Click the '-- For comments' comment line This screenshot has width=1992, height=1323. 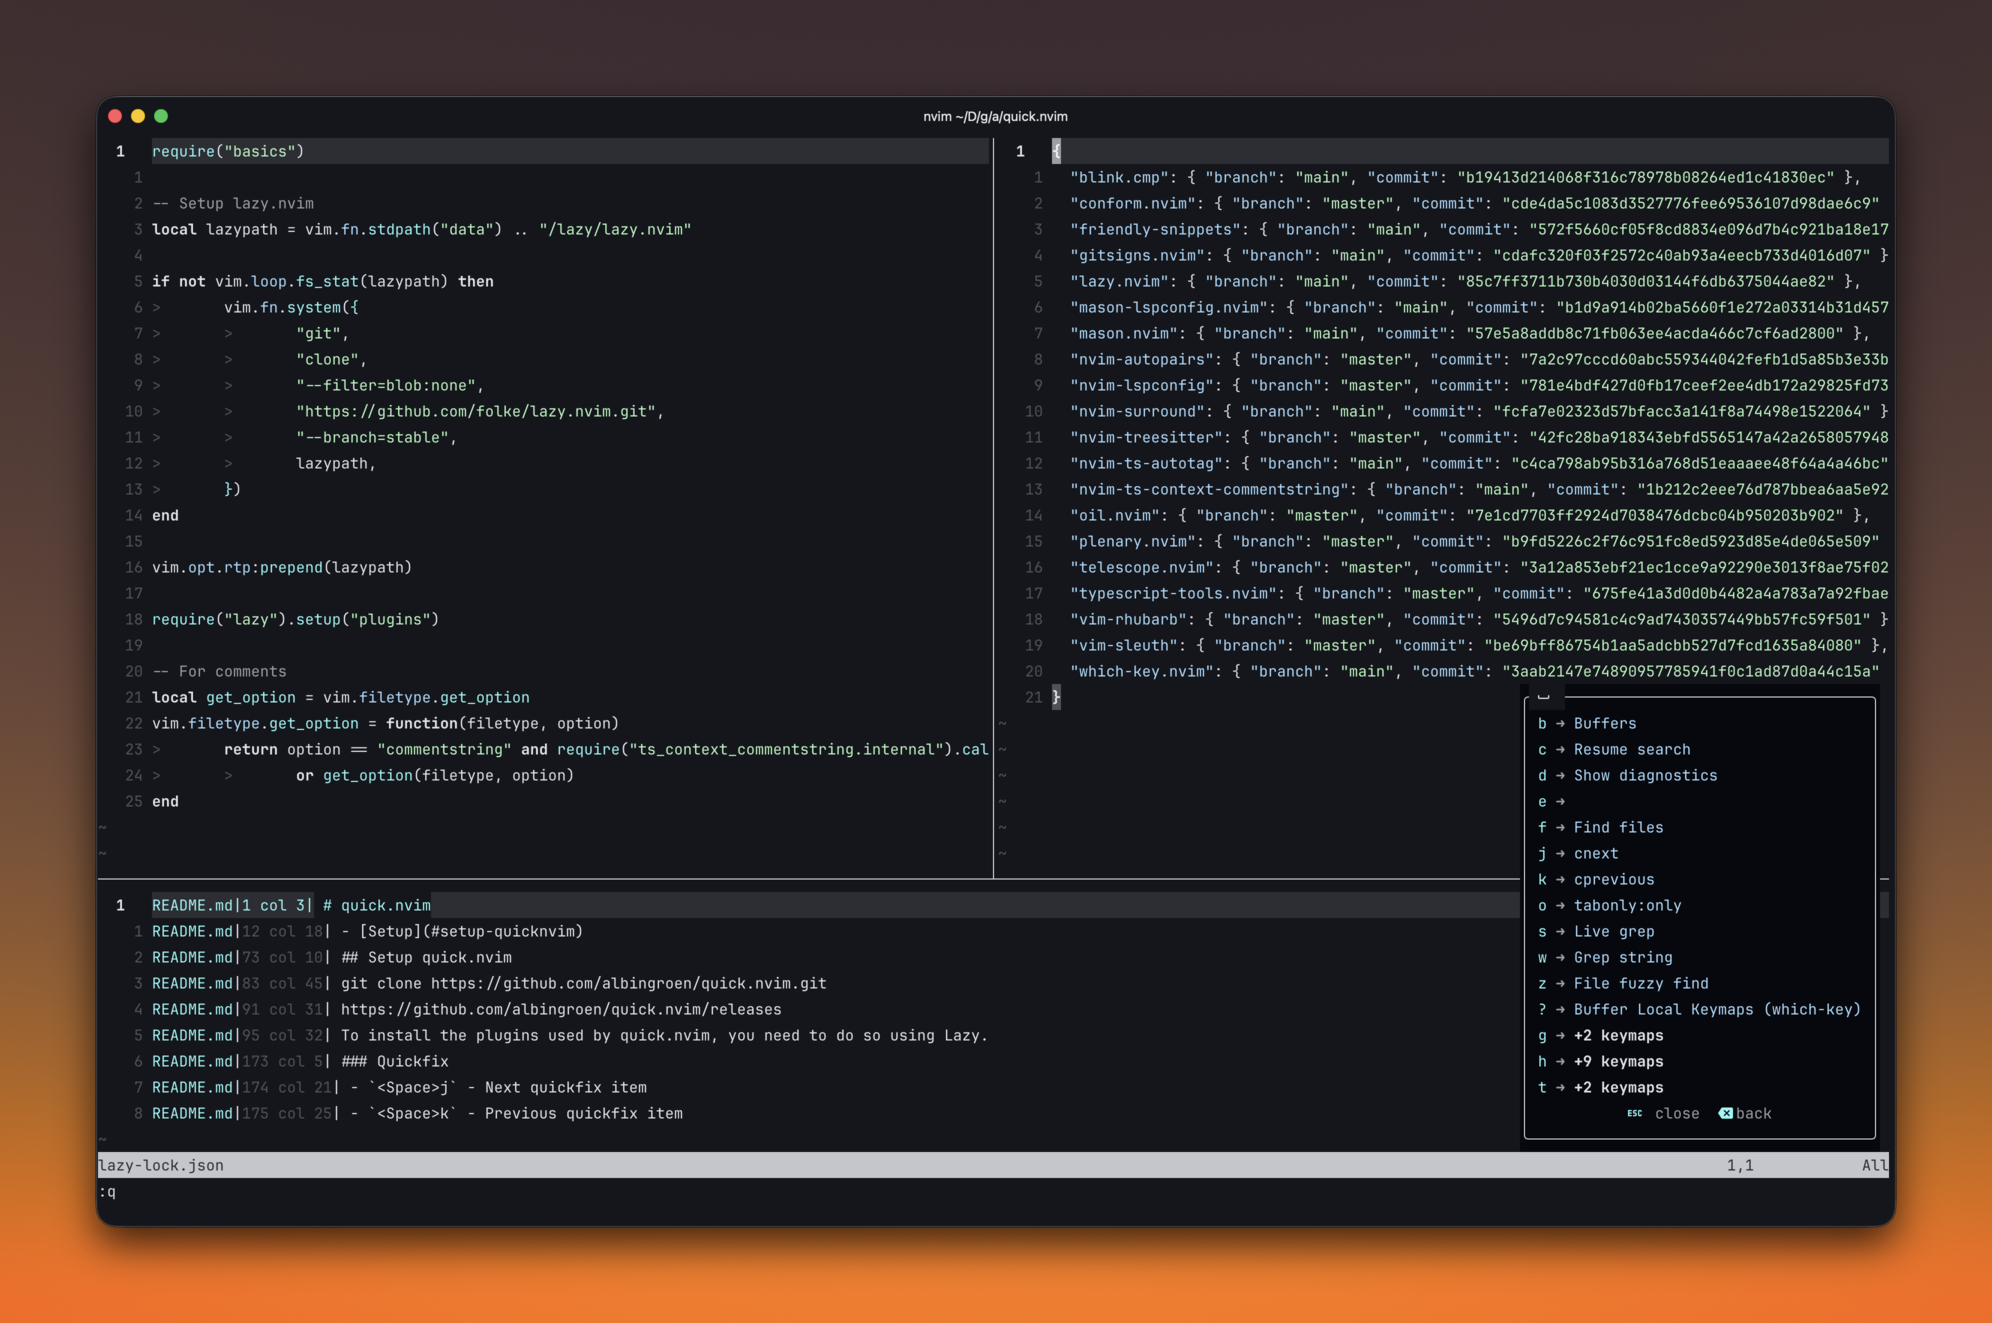coord(219,671)
